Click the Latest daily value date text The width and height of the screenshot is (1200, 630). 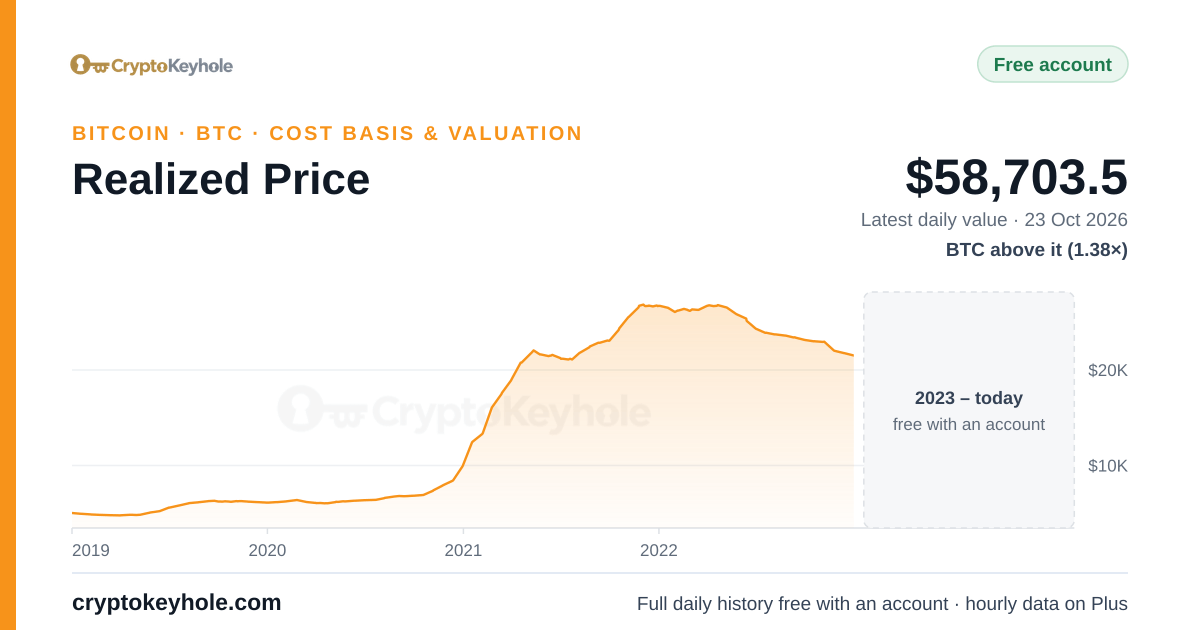(x=994, y=220)
